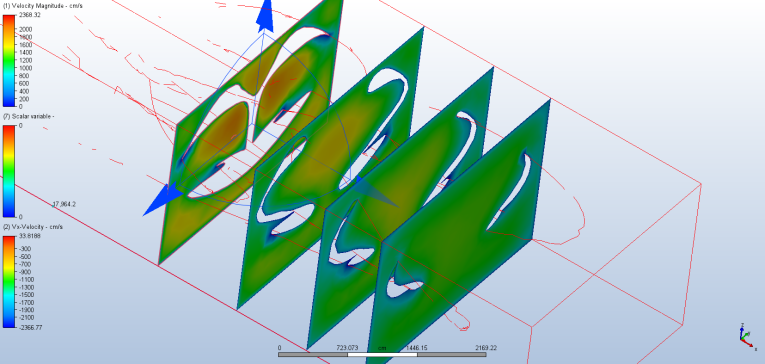Viewport: 765px width, 364px height.
Task: Click the 2368.32 maximum velocity value
Action: click(30, 15)
